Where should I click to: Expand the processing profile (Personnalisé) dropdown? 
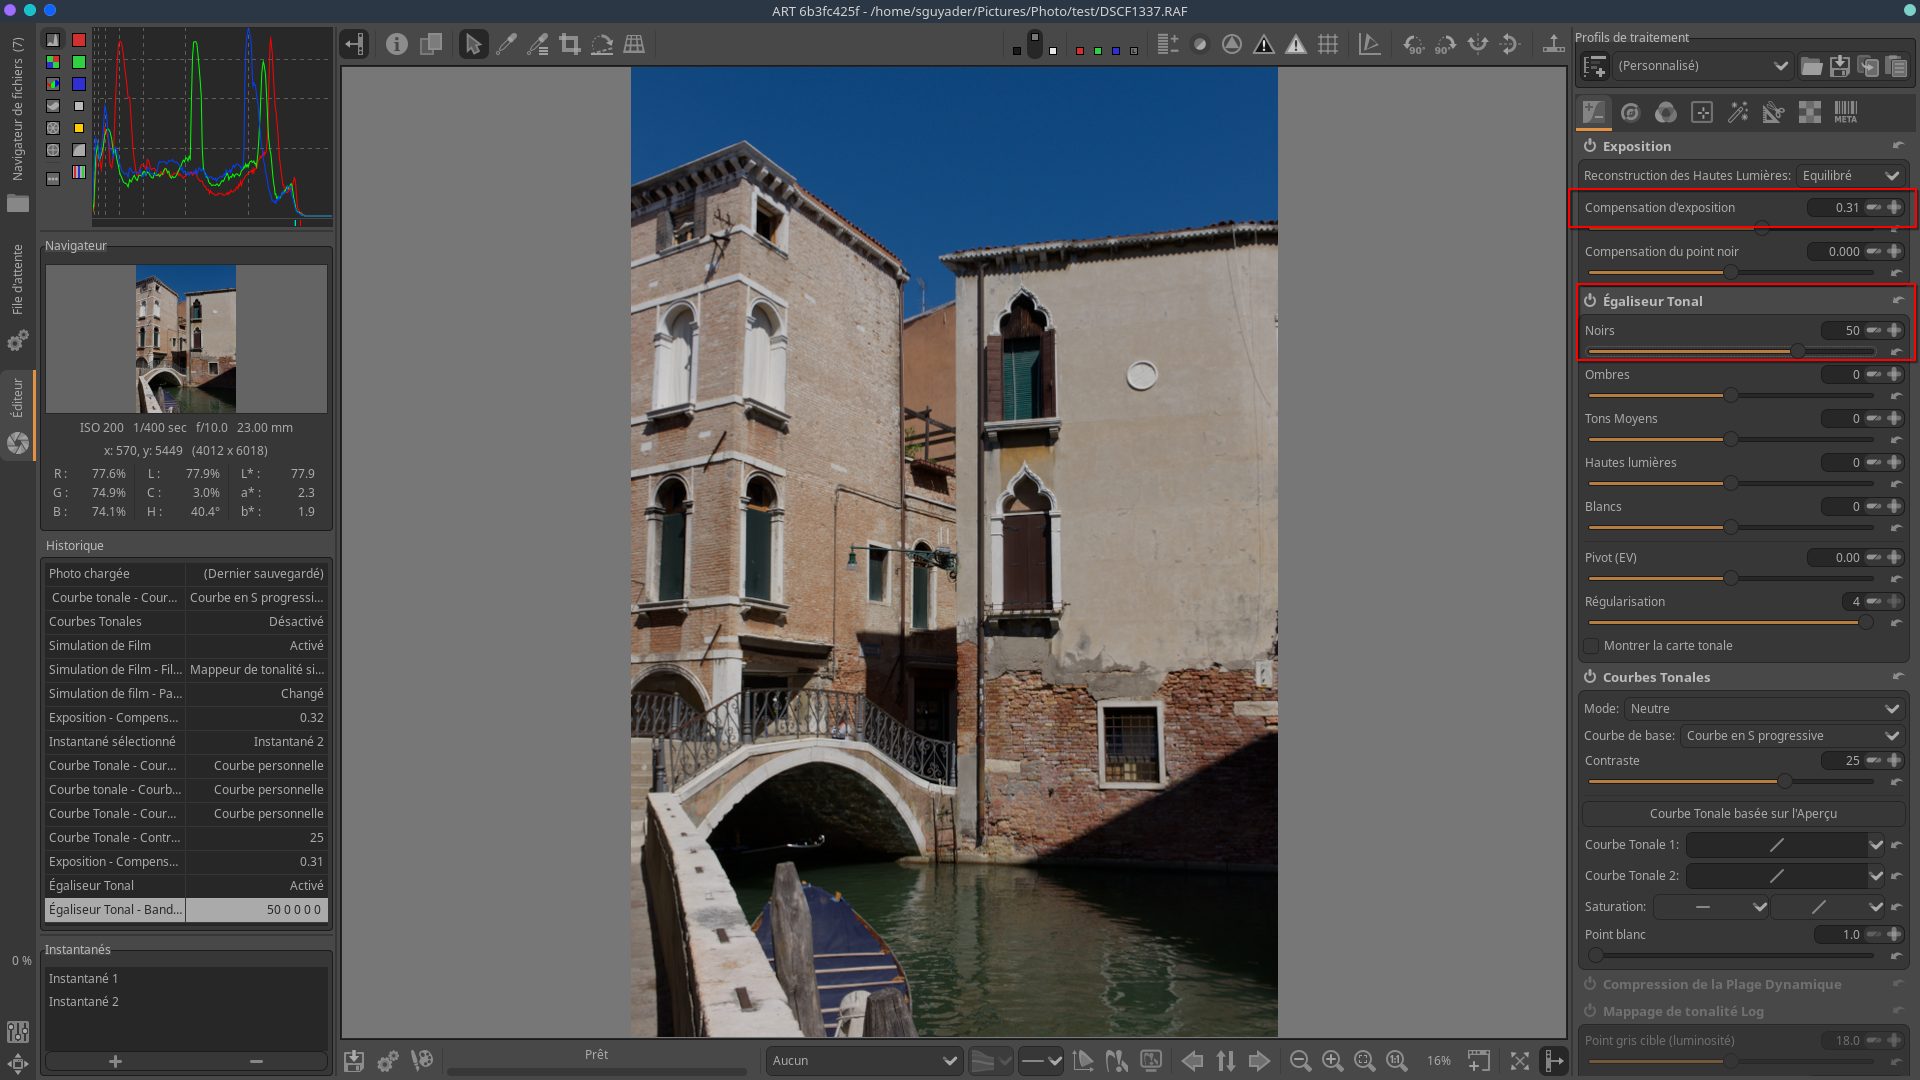[x=1702, y=66]
